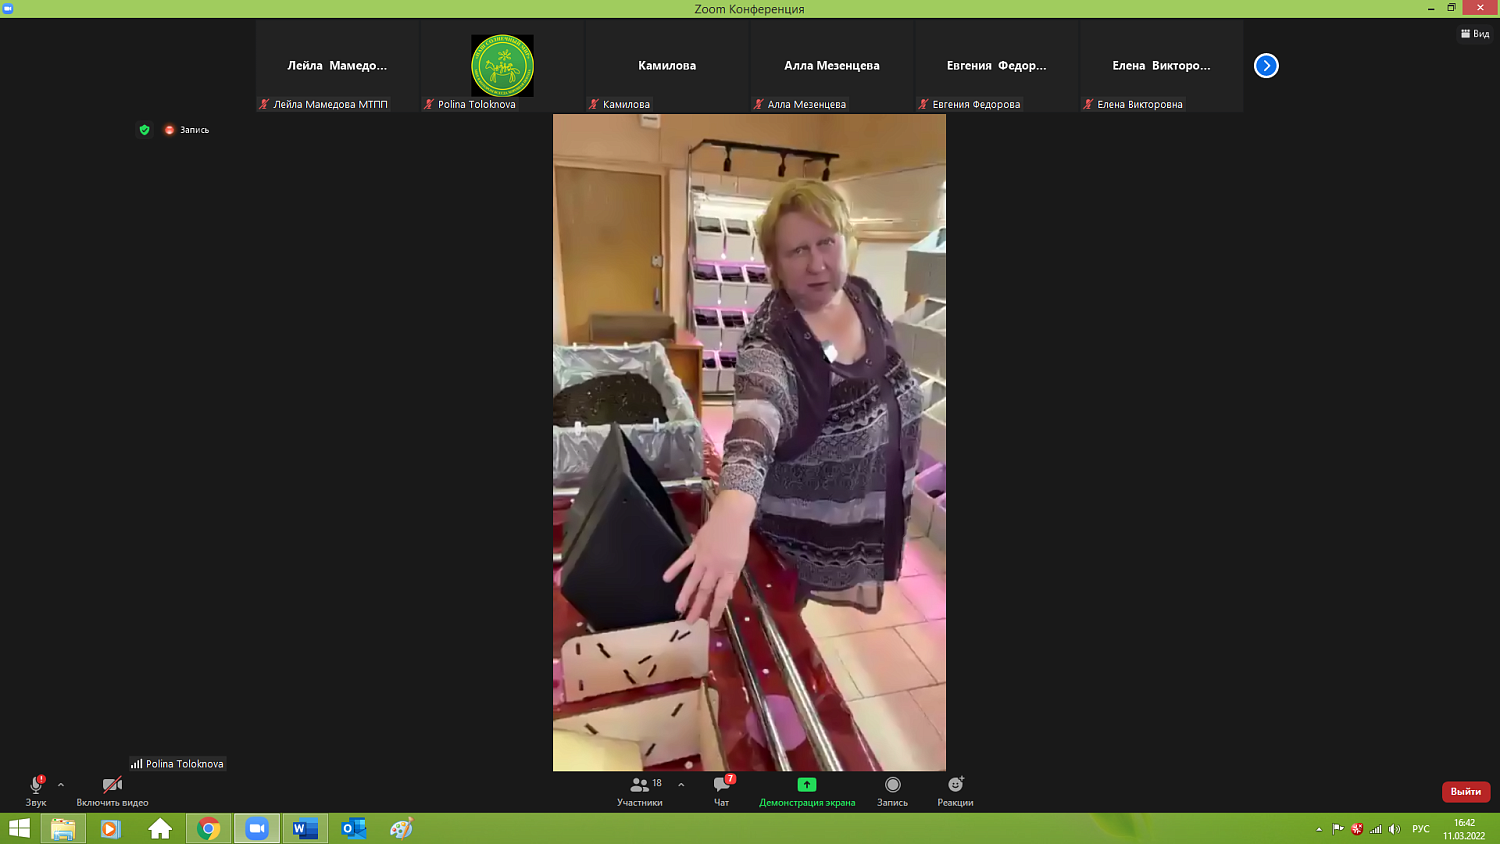Open volume control in system tray
This screenshot has width=1500, height=844.
(x=1395, y=829)
